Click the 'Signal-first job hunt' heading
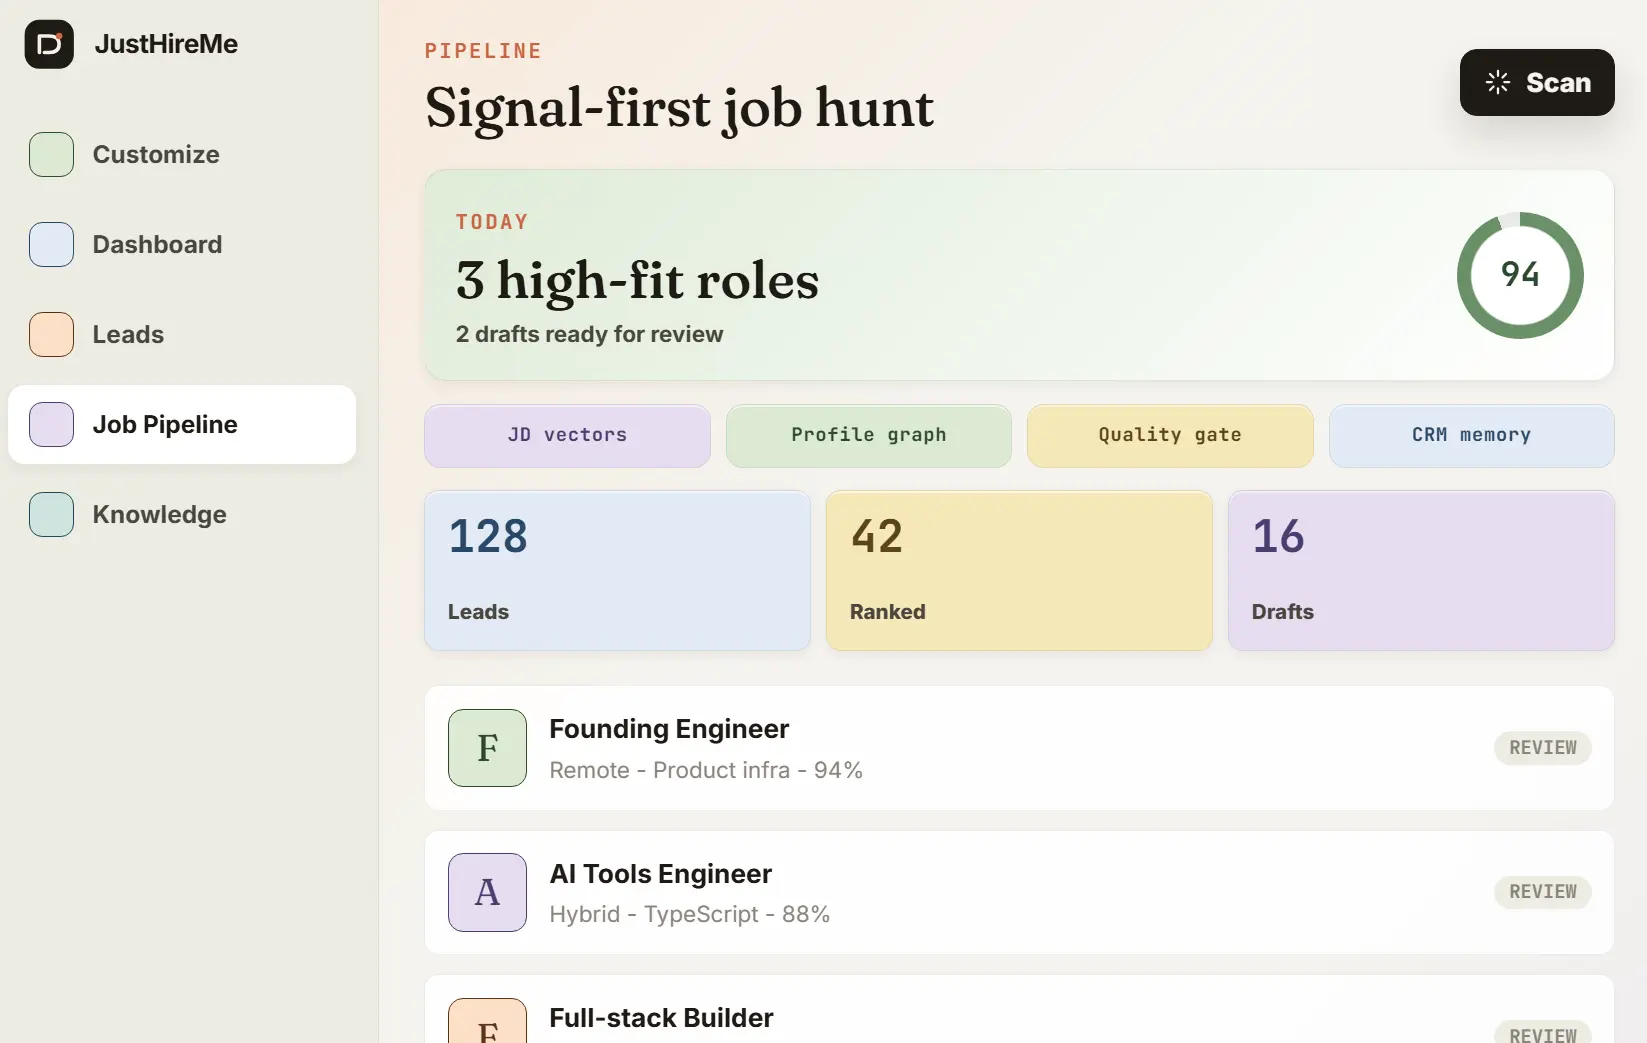Screen dimensions: 1647x1043 (679, 108)
